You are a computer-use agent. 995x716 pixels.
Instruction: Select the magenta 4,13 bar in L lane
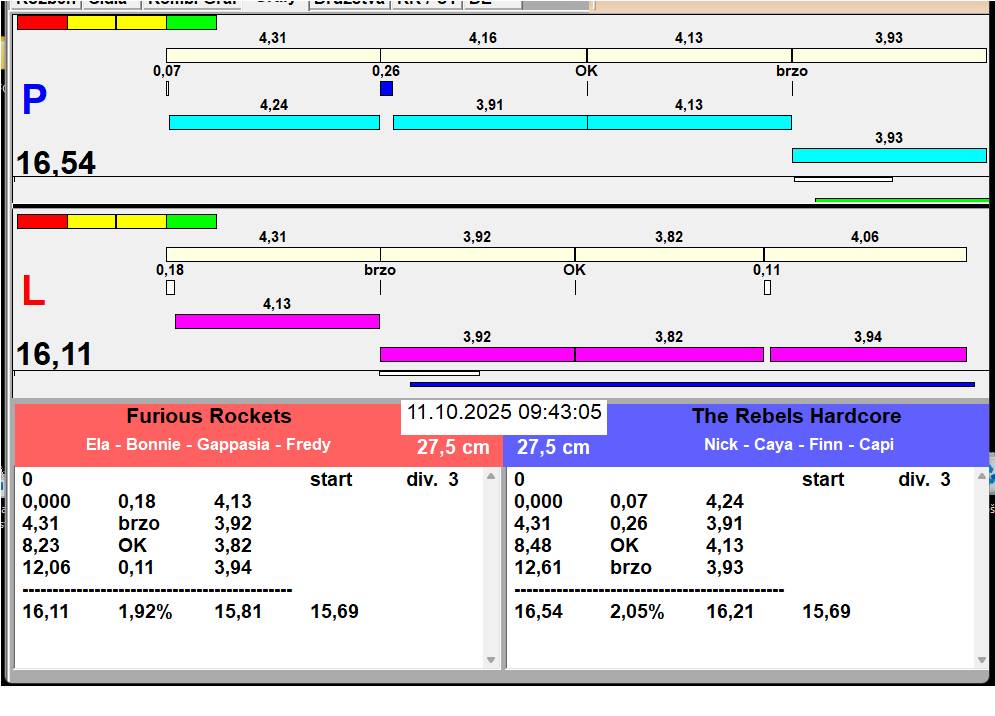(x=277, y=321)
